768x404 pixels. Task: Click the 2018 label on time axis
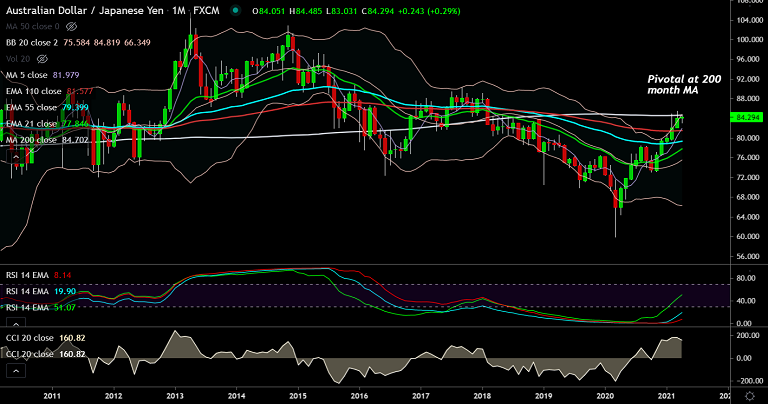[x=482, y=396]
